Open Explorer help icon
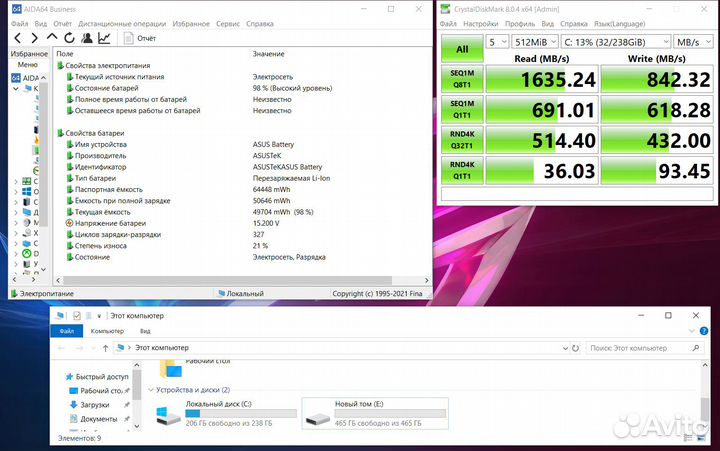The image size is (720, 451). point(703,331)
